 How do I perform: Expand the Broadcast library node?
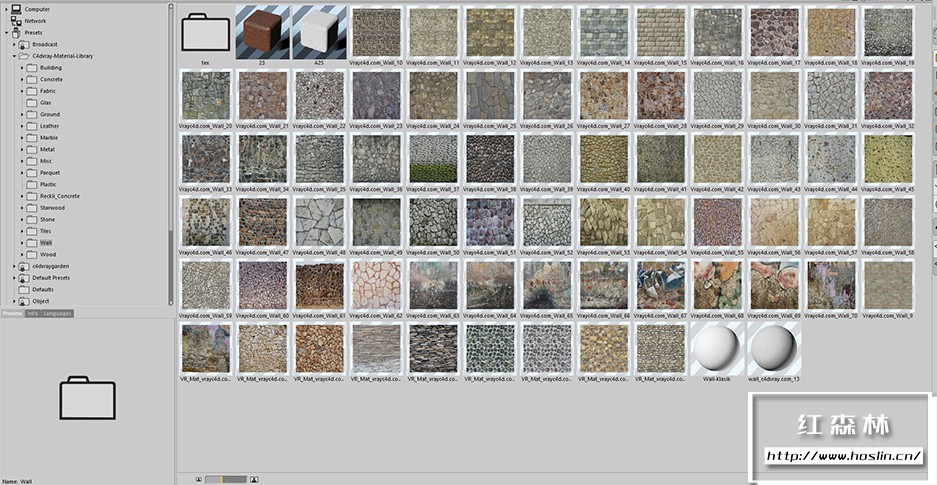(x=14, y=44)
